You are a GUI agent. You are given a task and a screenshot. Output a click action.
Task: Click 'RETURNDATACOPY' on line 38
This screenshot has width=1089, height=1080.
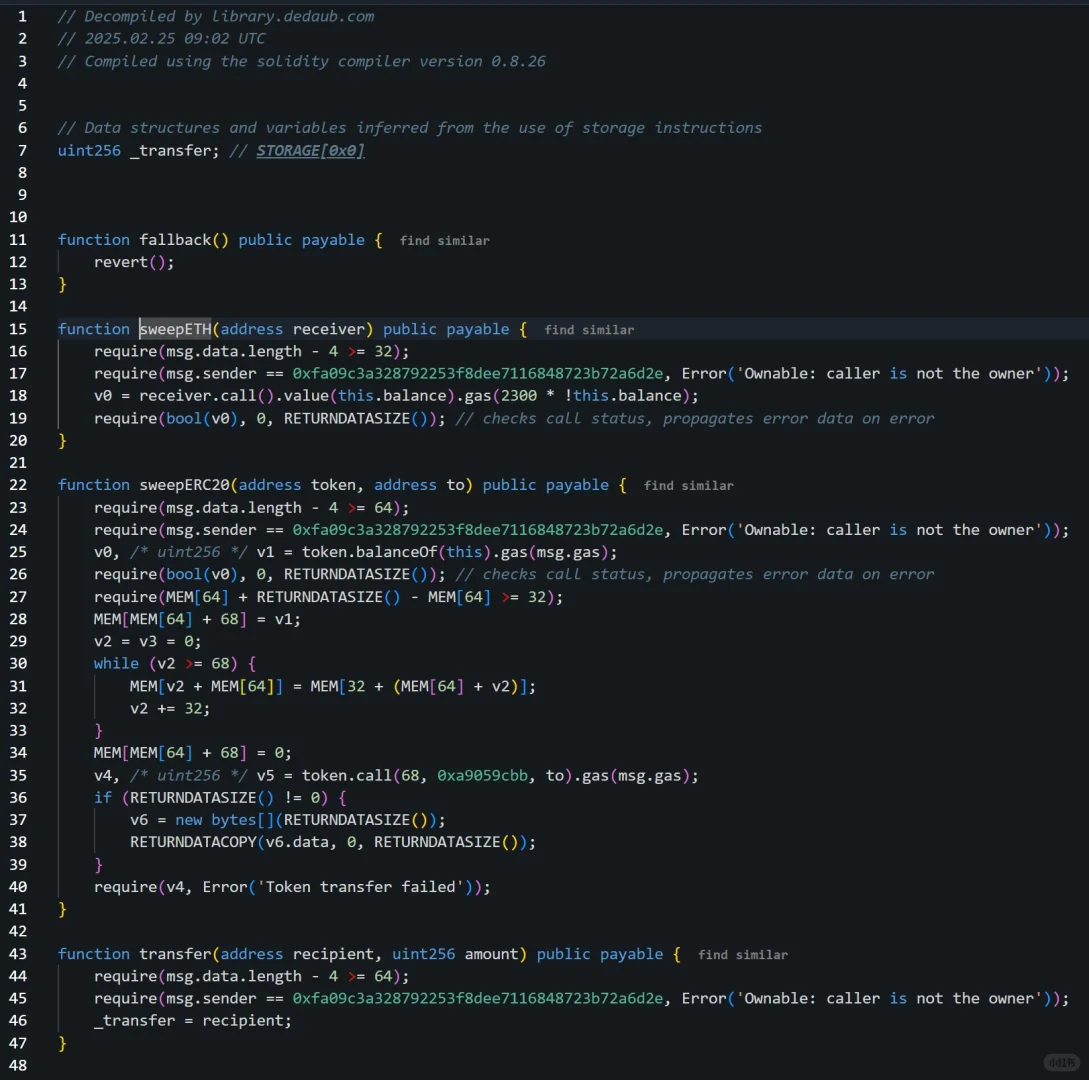[193, 842]
